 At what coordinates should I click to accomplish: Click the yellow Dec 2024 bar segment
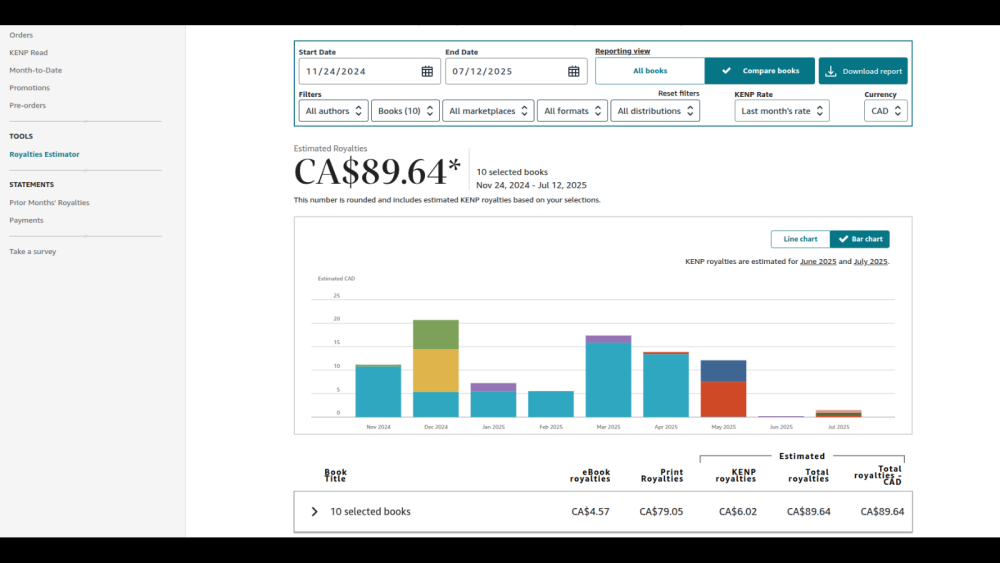(x=436, y=370)
